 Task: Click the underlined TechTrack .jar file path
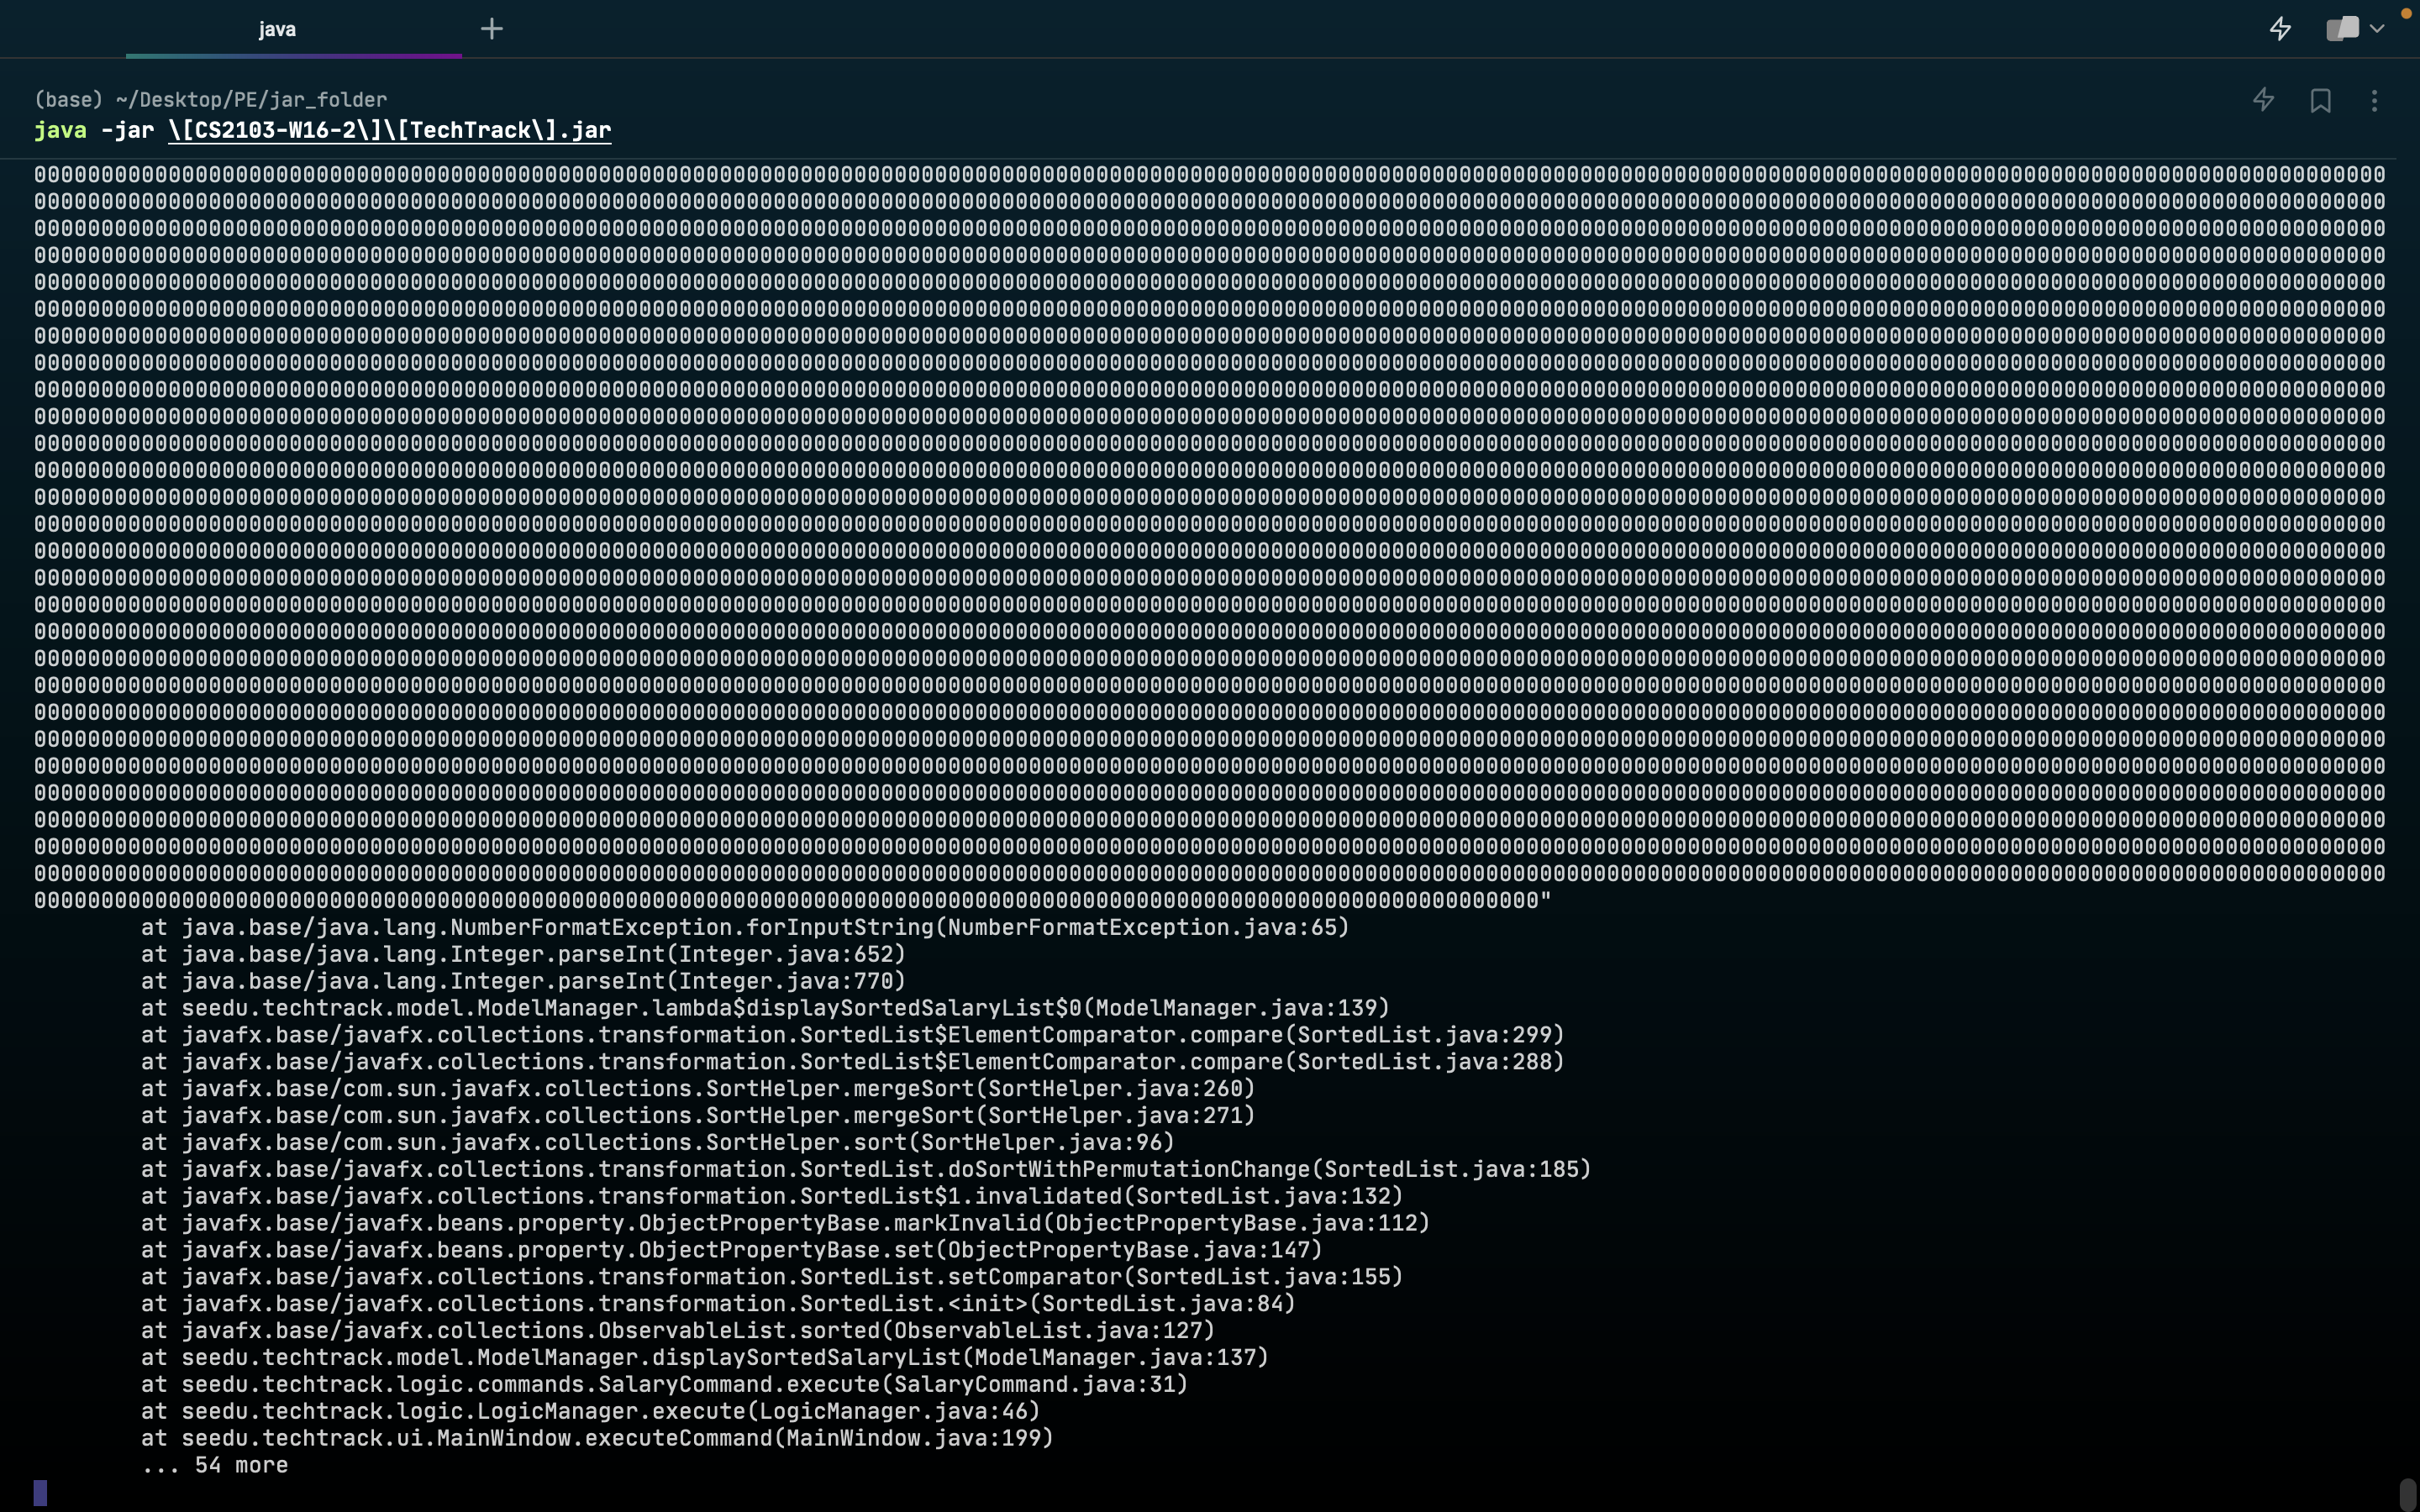tap(389, 130)
